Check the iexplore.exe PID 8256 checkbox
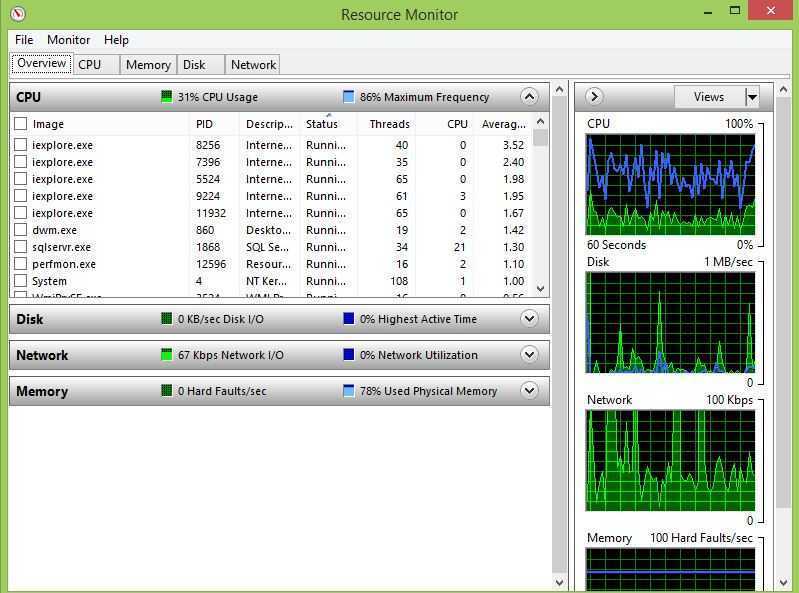Image resolution: width=799 pixels, height=593 pixels. [x=20, y=145]
